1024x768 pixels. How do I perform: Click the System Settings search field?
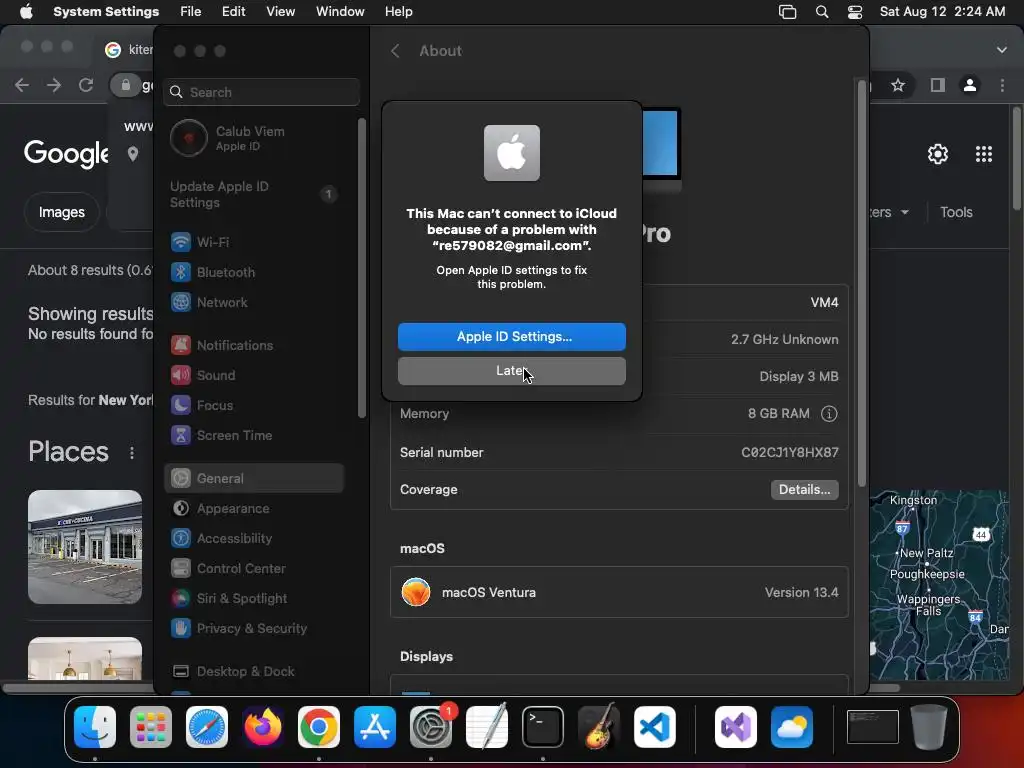[261, 92]
